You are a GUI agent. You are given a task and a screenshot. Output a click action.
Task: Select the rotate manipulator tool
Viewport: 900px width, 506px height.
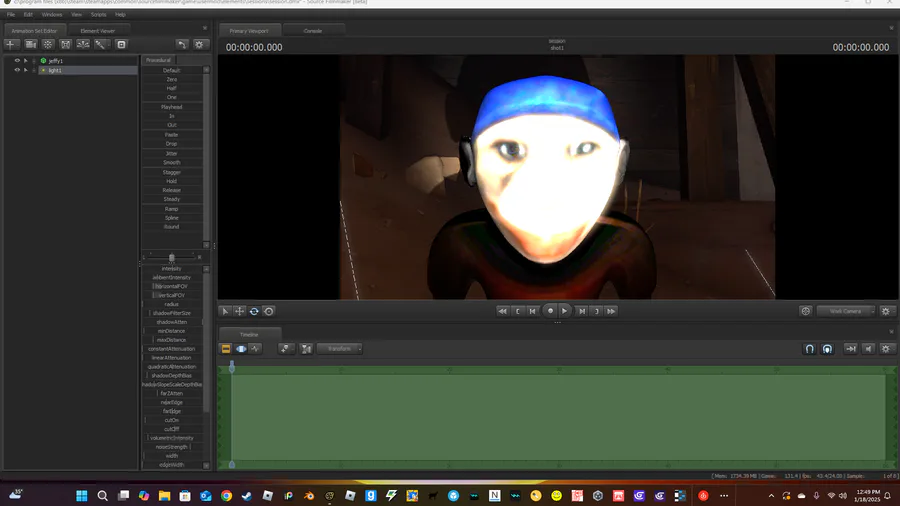[x=254, y=311]
